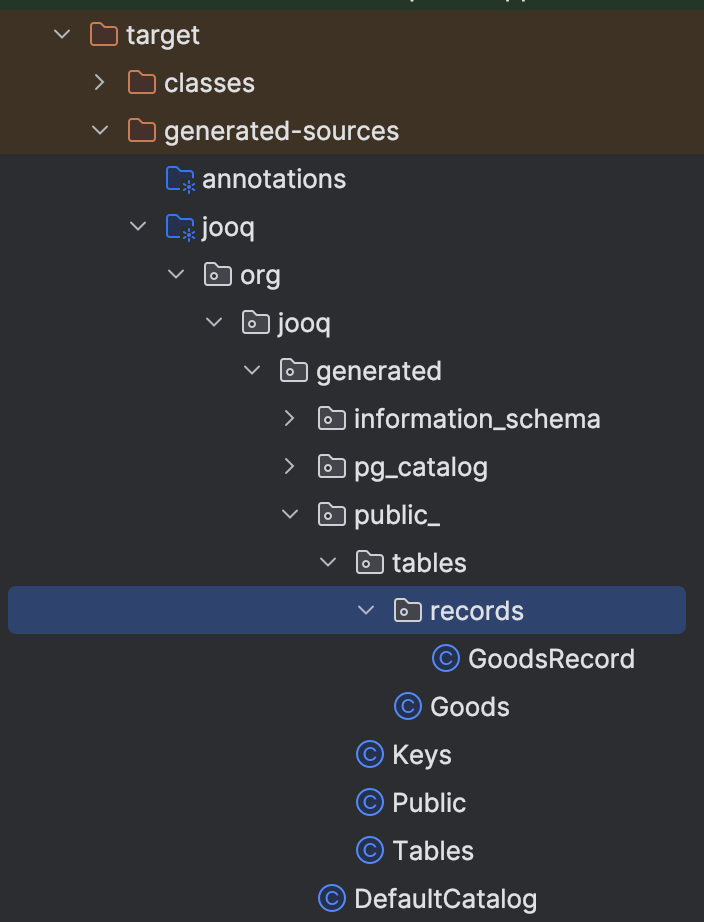Click the Goods class icon
Screen dimensions: 704x922
click(408, 707)
